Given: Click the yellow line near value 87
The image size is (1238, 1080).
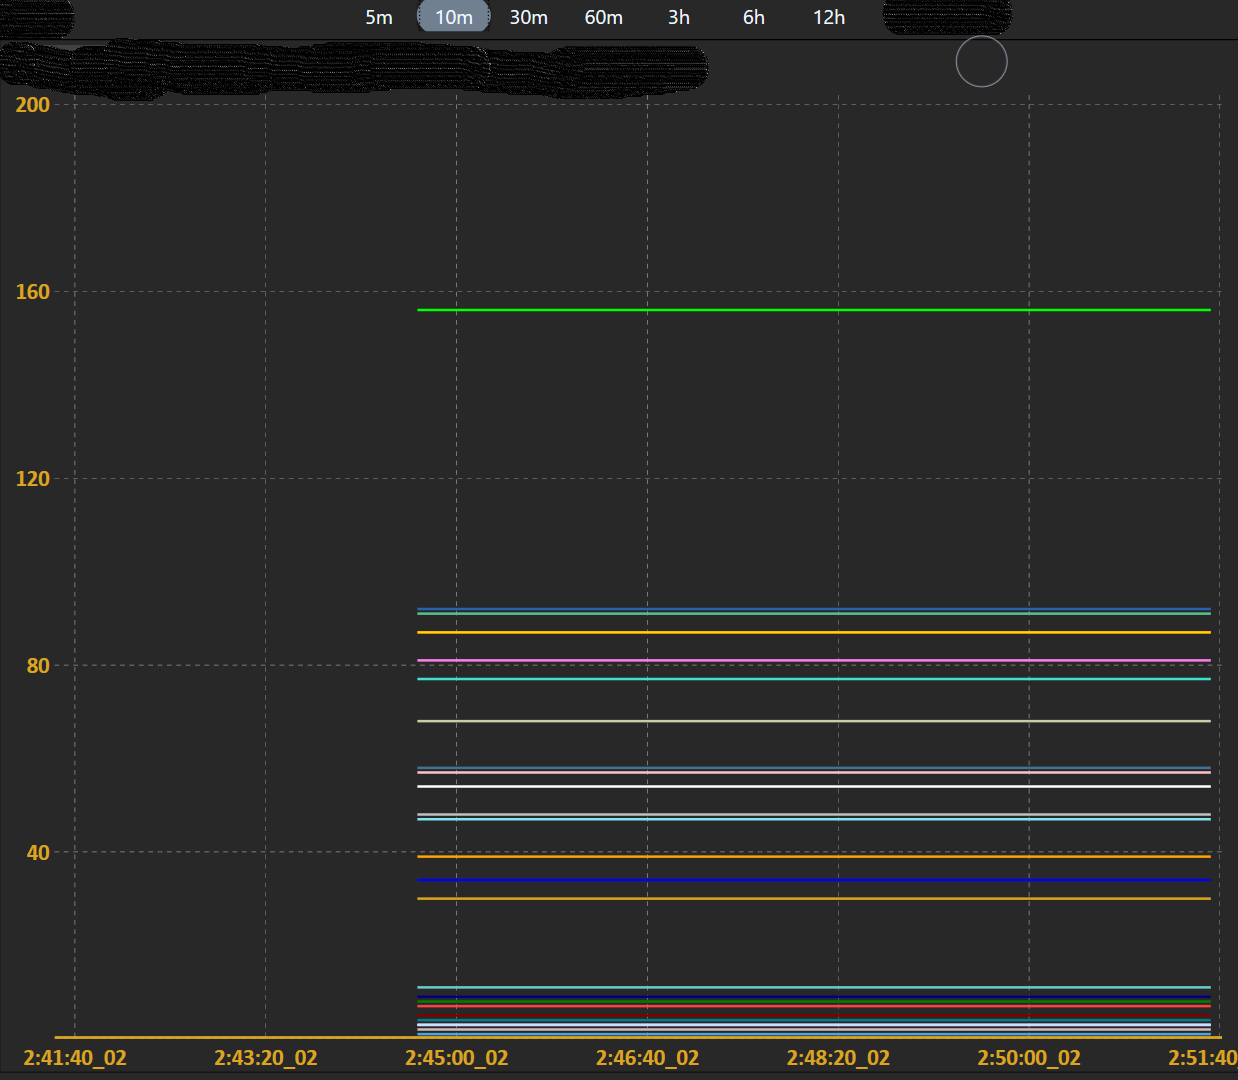Looking at the screenshot, I should (x=800, y=631).
